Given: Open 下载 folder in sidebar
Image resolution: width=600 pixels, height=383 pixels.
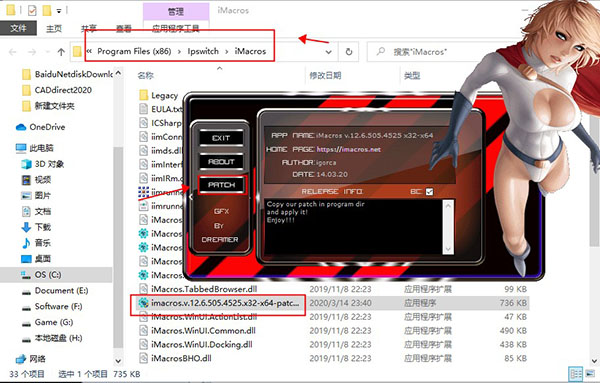Looking at the screenshot, I should 36,227.
